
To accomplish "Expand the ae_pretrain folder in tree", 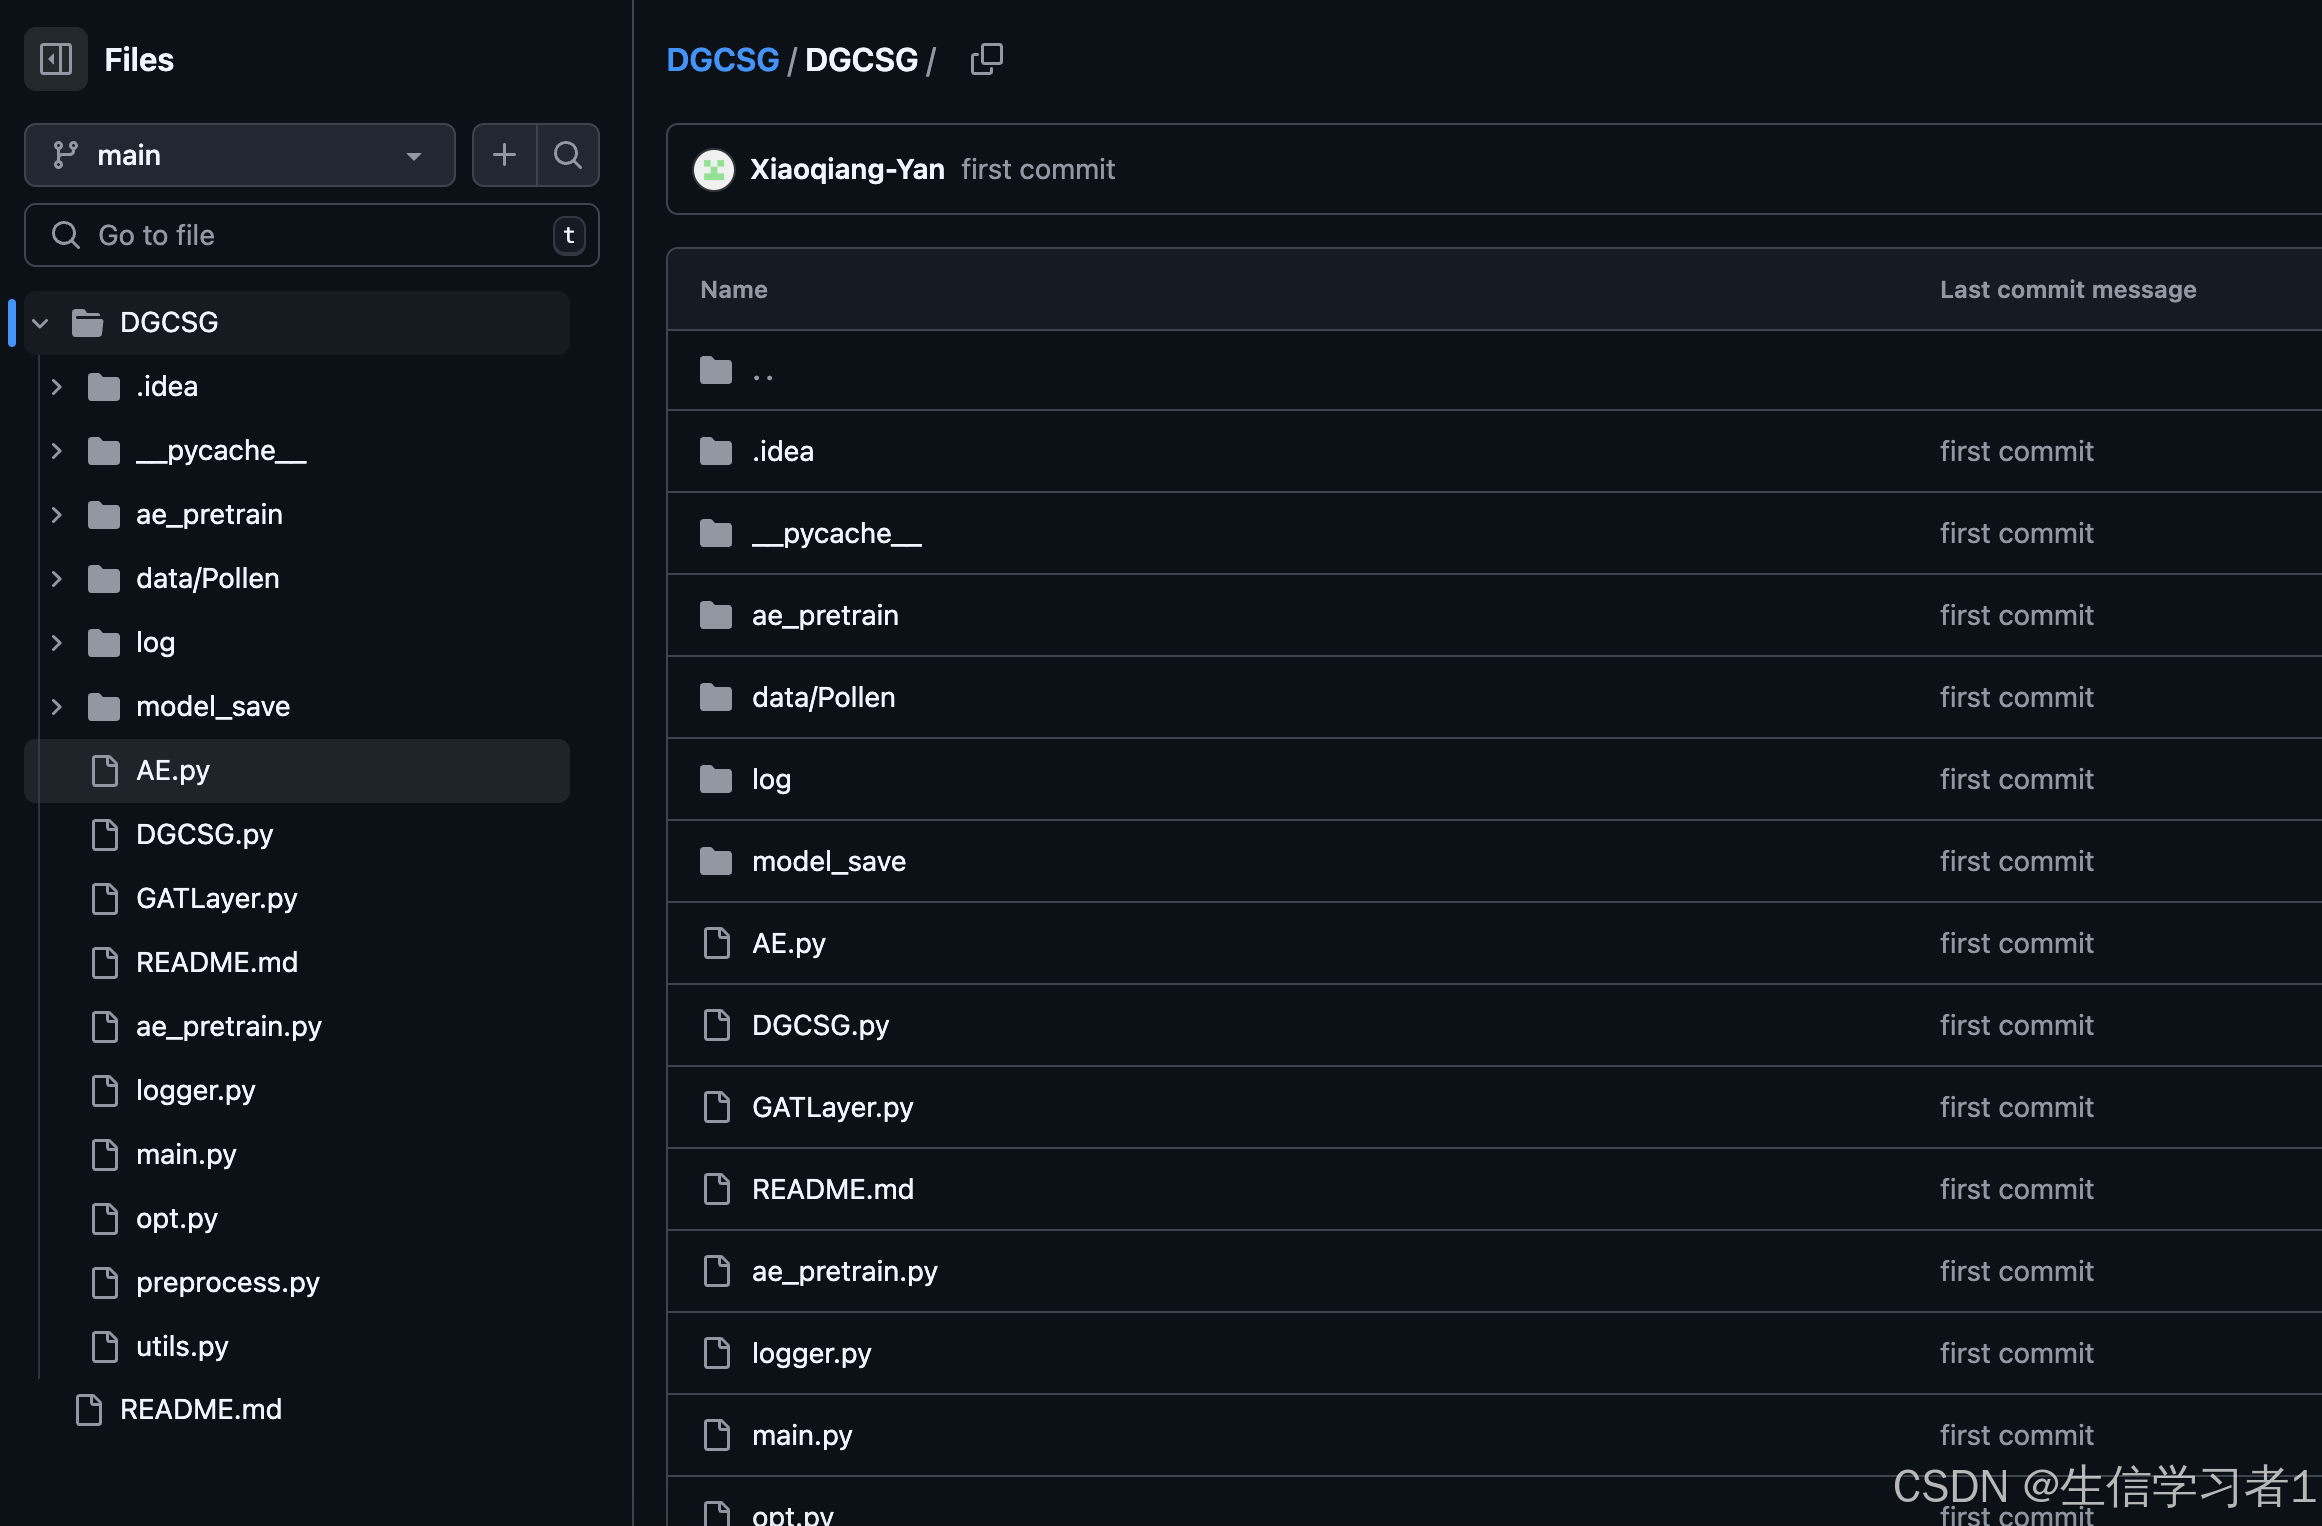I will click(x=57, y=515).
